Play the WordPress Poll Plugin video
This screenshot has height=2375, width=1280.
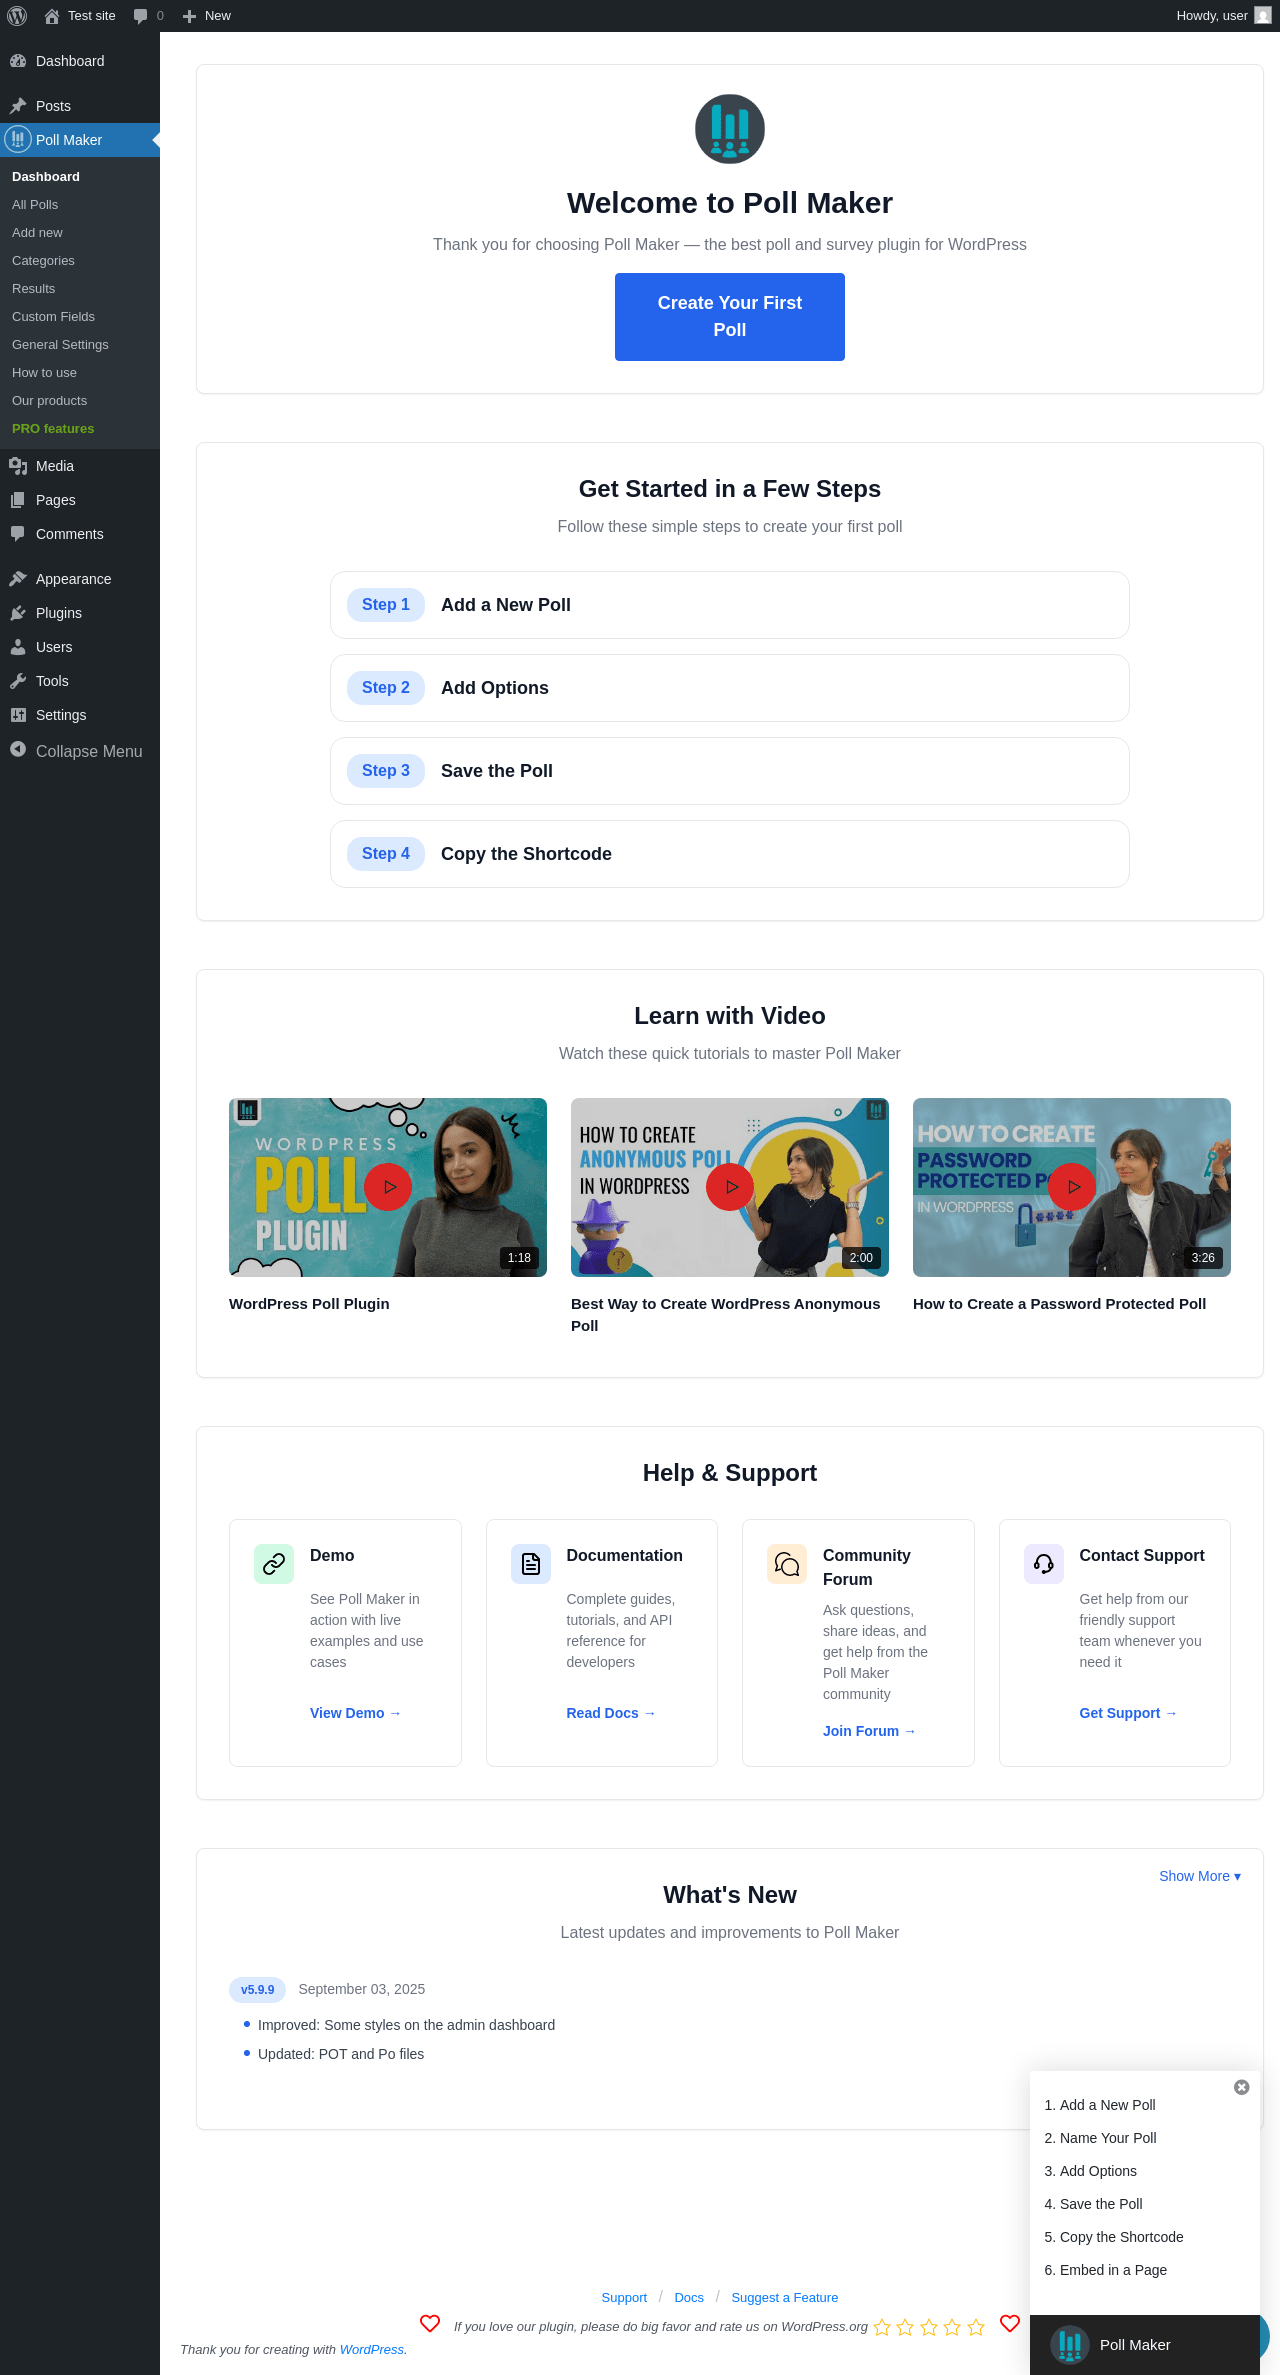pyautogui.click(x=388, y=1187)
